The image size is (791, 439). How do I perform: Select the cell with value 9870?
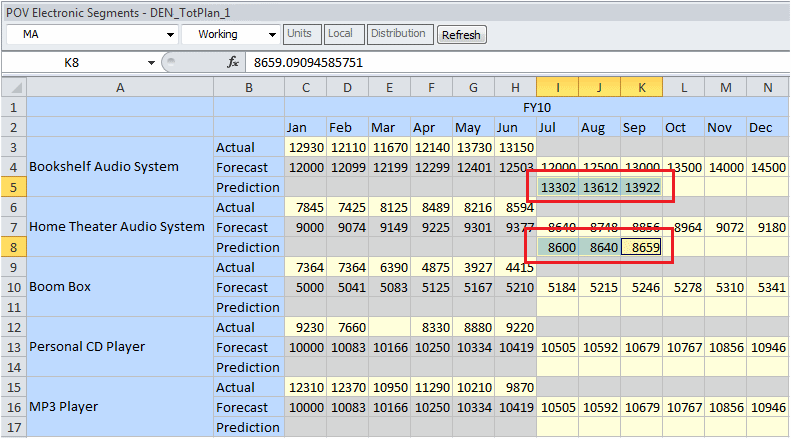[x=515, y=388]
